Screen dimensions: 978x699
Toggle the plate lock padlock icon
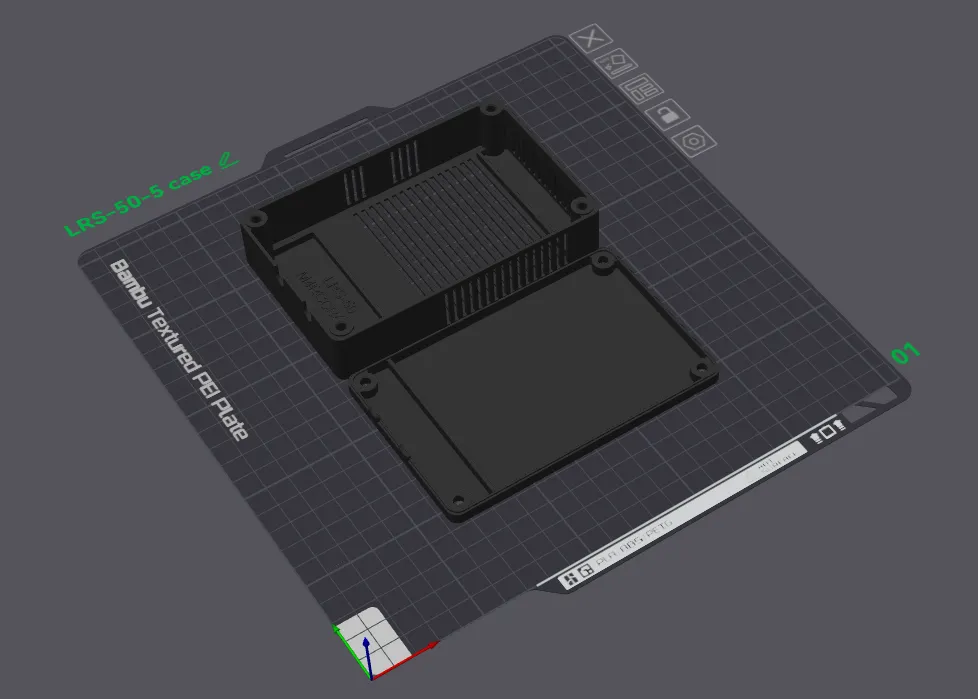click(x=667, y=115)
